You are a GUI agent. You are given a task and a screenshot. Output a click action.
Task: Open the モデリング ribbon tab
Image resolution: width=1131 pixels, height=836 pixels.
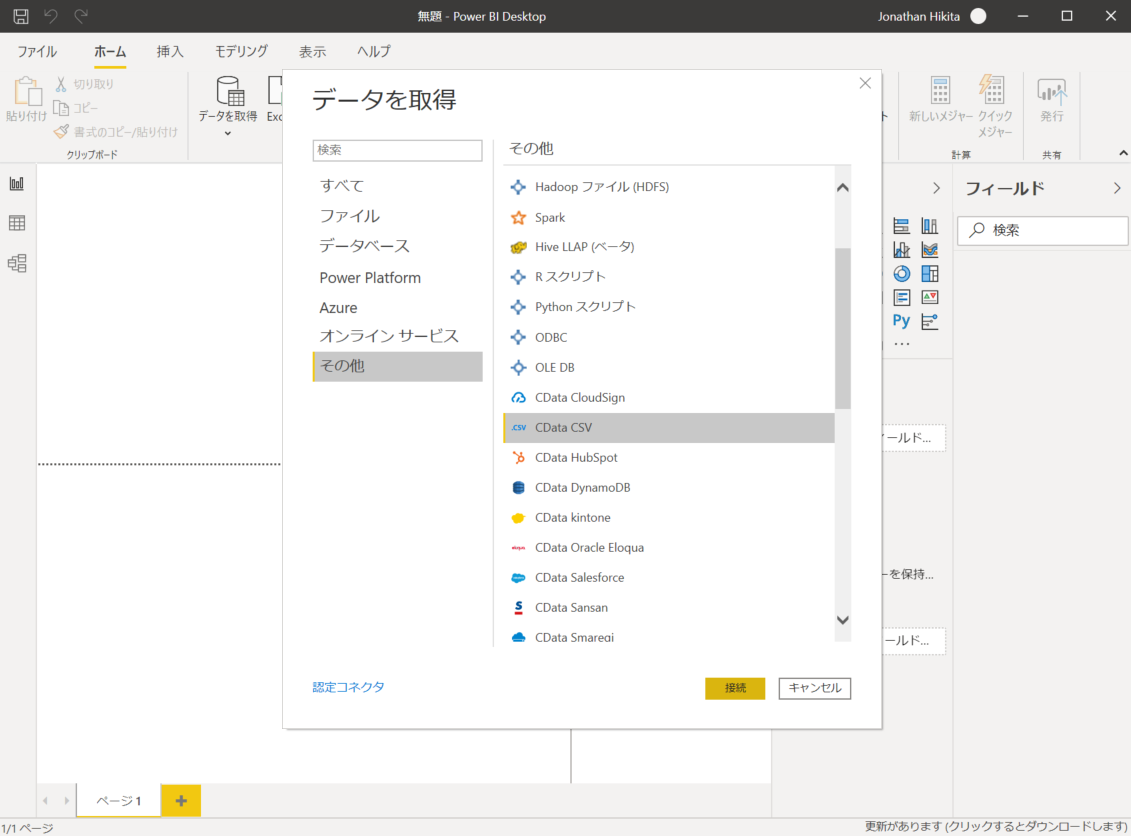click(x=240, y=51)
